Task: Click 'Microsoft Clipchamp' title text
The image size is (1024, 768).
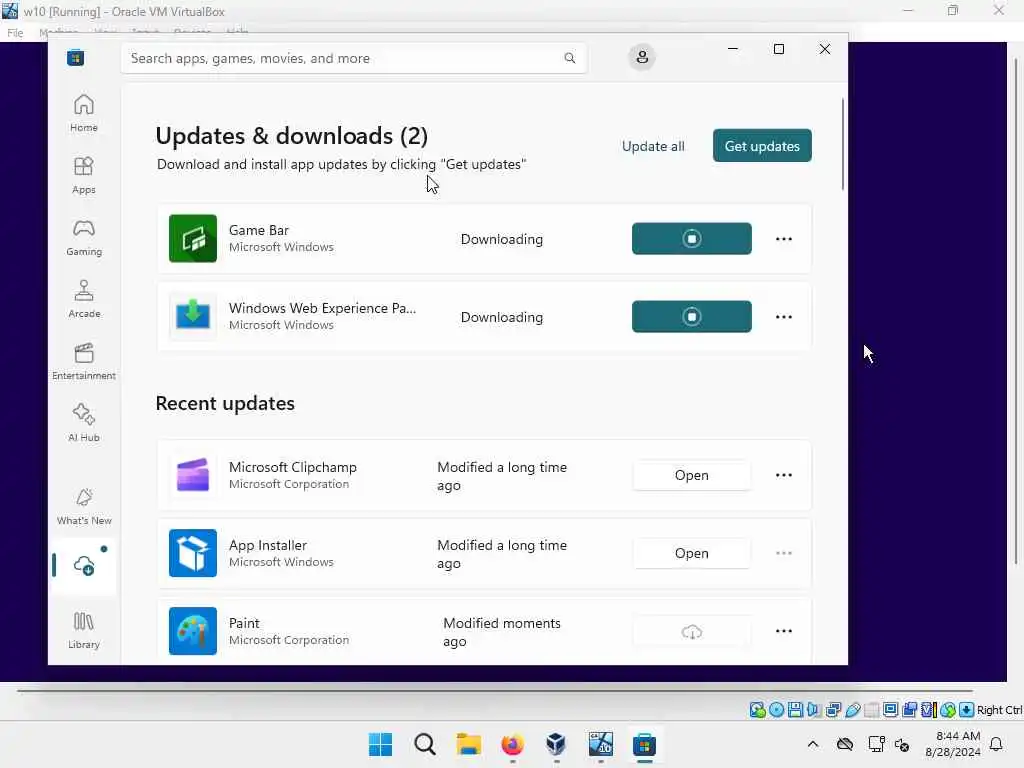Action: tap(293, 468)
